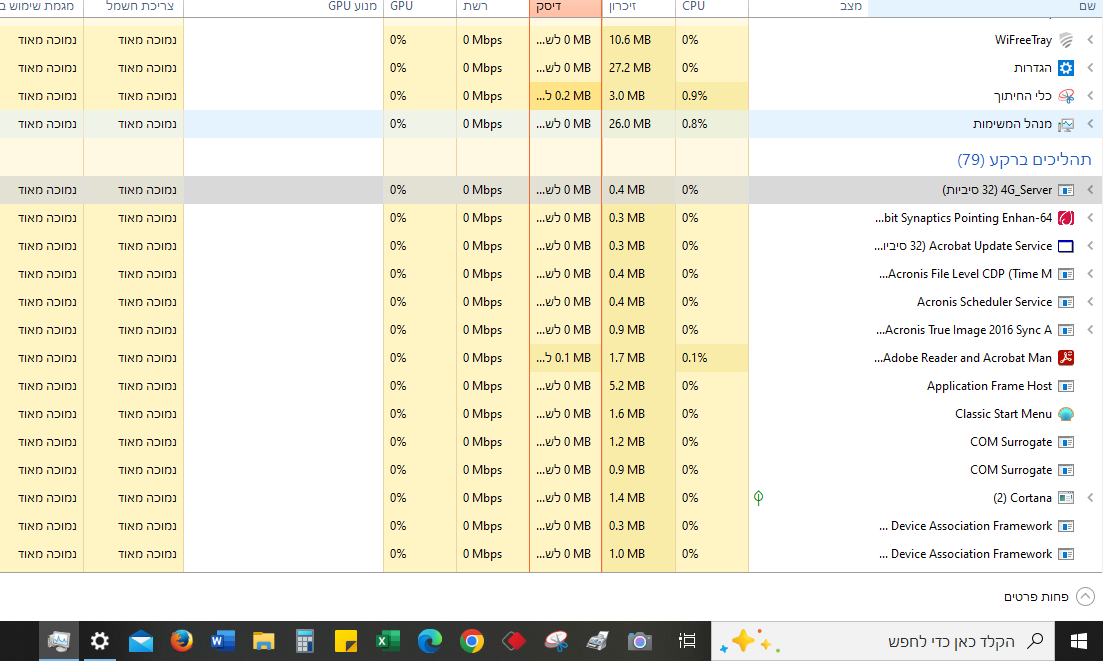Open Settings gear from the taskbar
This screenshot has height=661, width=1103.
(100, 641)
